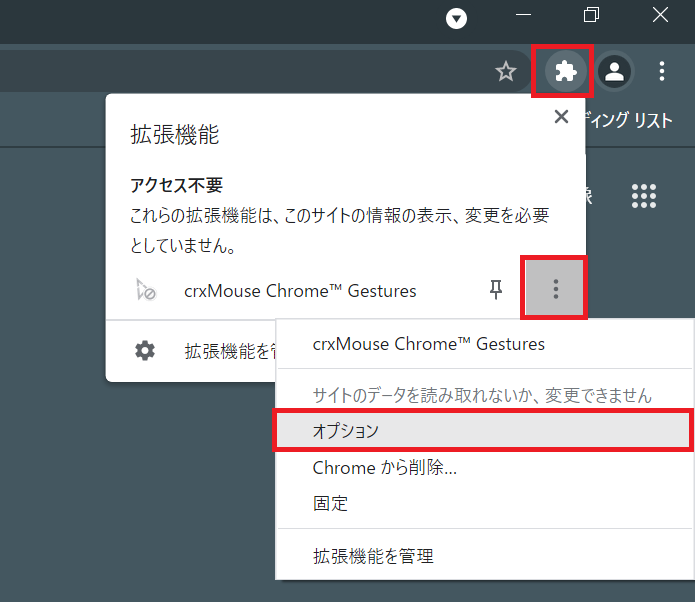Viewport: 695px width, 602px height.
Task: Open the Extensions puzzle-piece icon
Action: (x=565, y=71)
